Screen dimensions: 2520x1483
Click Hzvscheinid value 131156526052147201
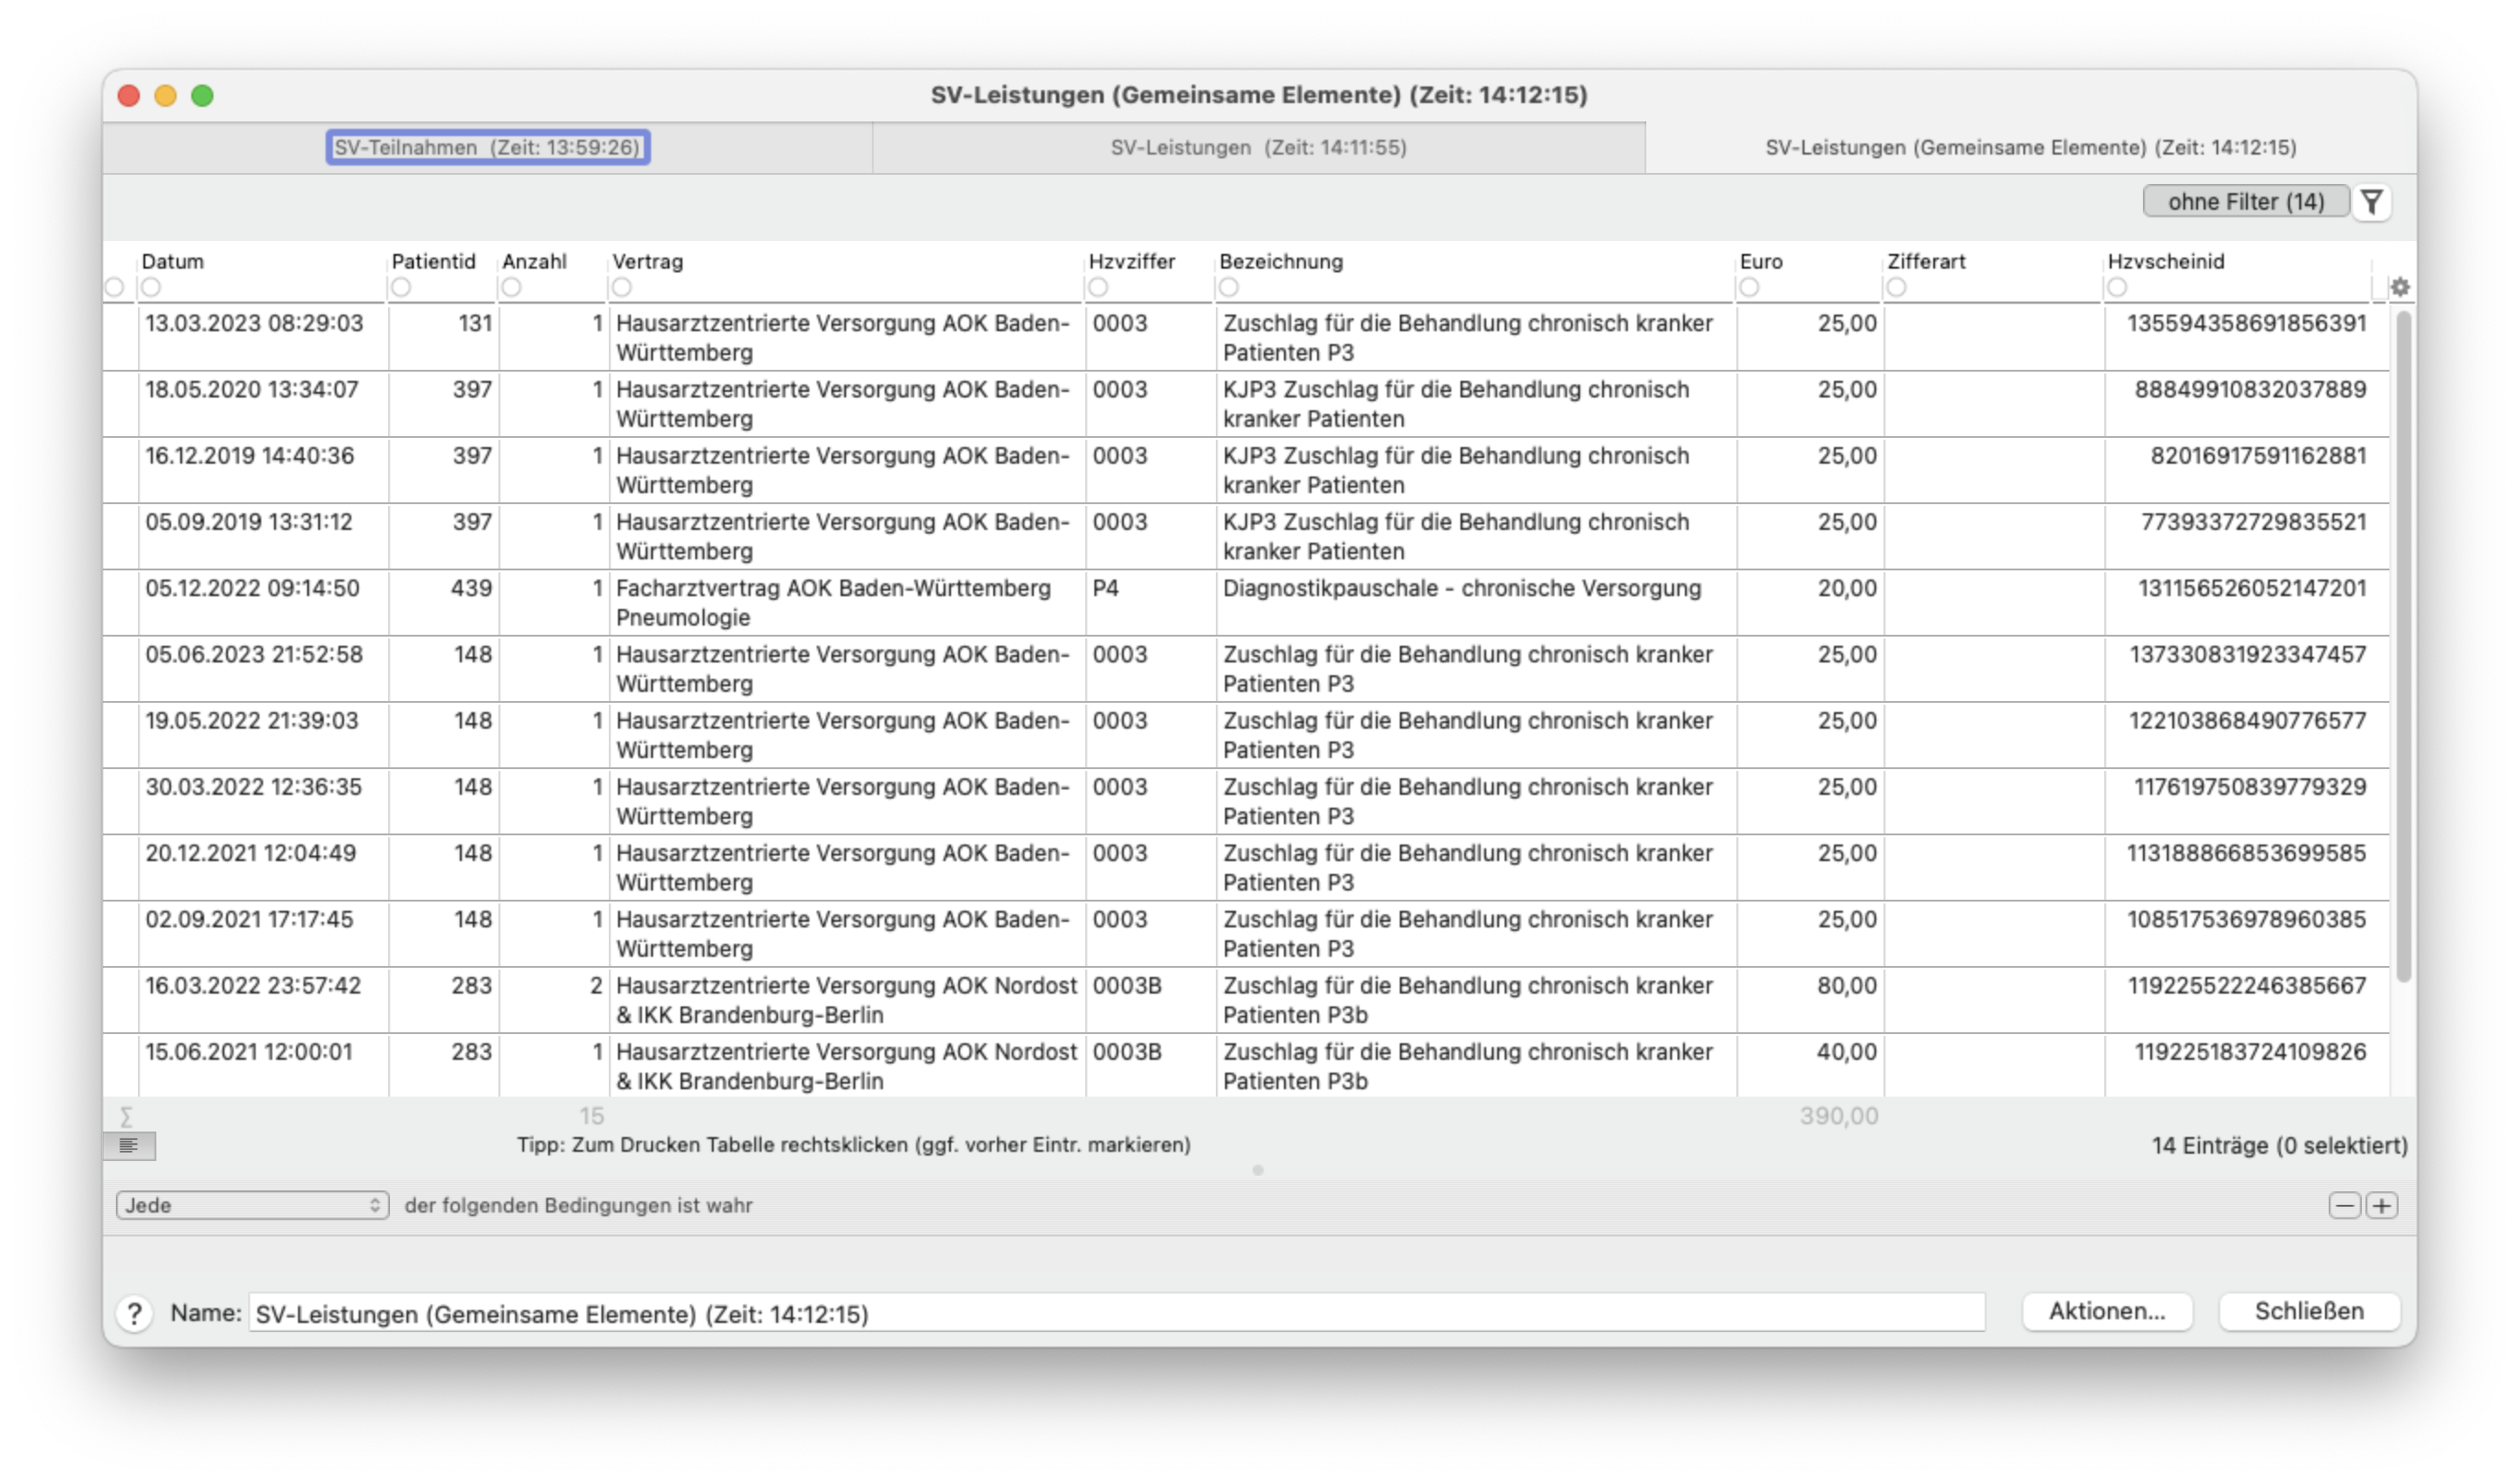tap(2252, 588)
